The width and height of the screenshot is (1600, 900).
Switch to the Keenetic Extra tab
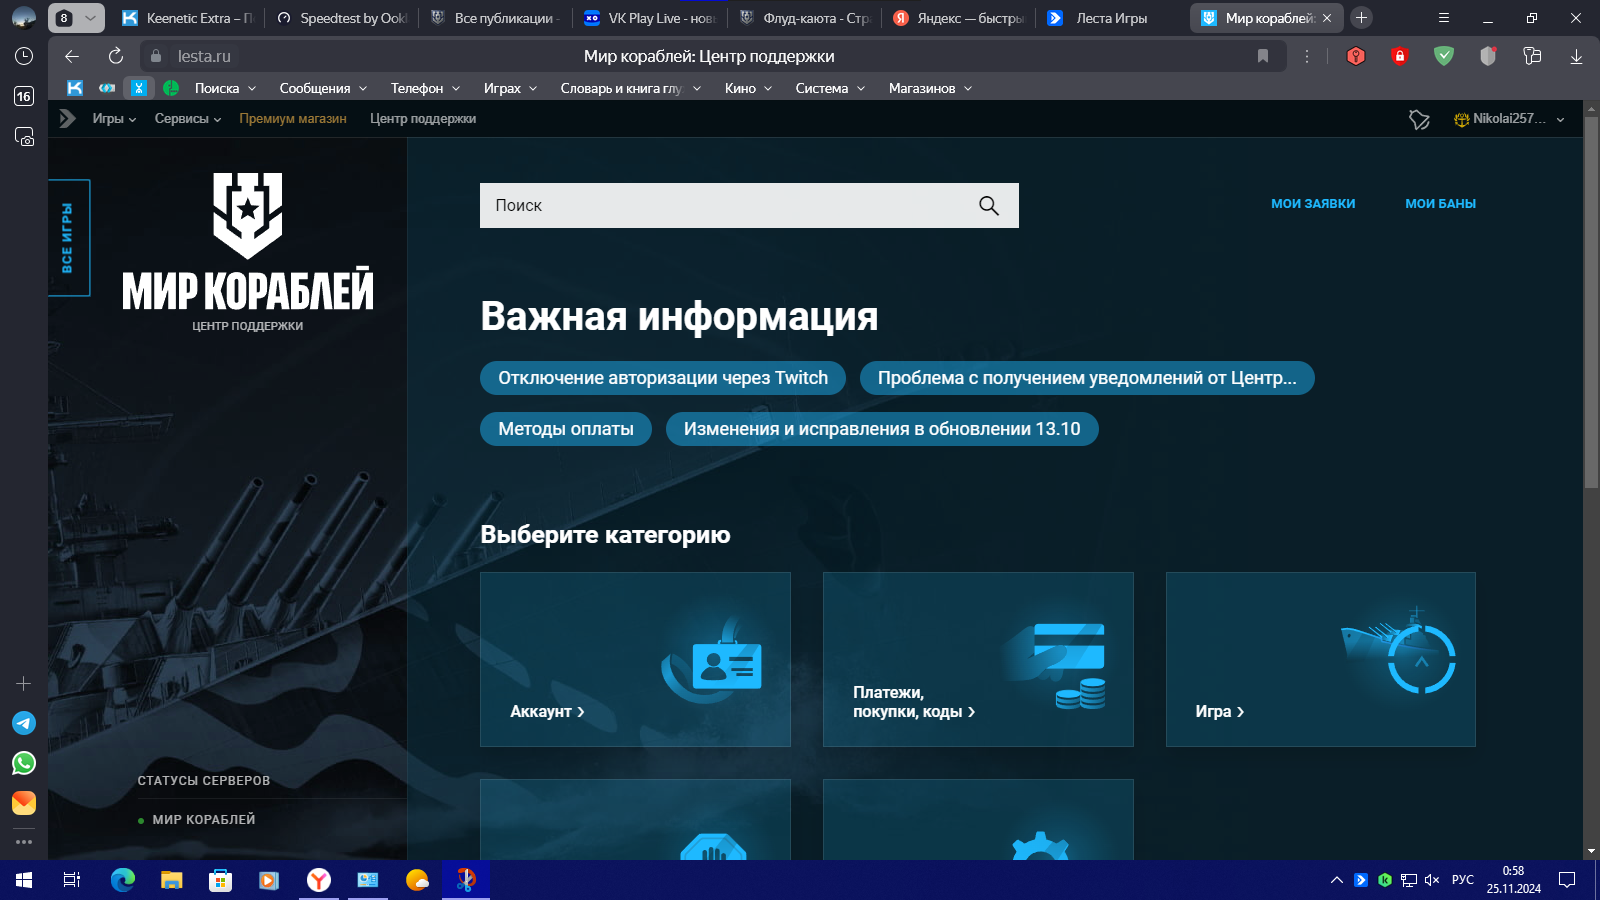point(187,18)
